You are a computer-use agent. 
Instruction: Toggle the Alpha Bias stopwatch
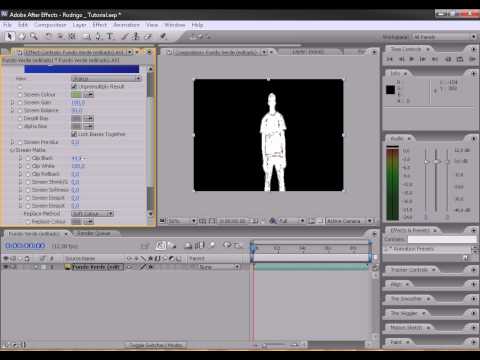(x=20, y=126)
